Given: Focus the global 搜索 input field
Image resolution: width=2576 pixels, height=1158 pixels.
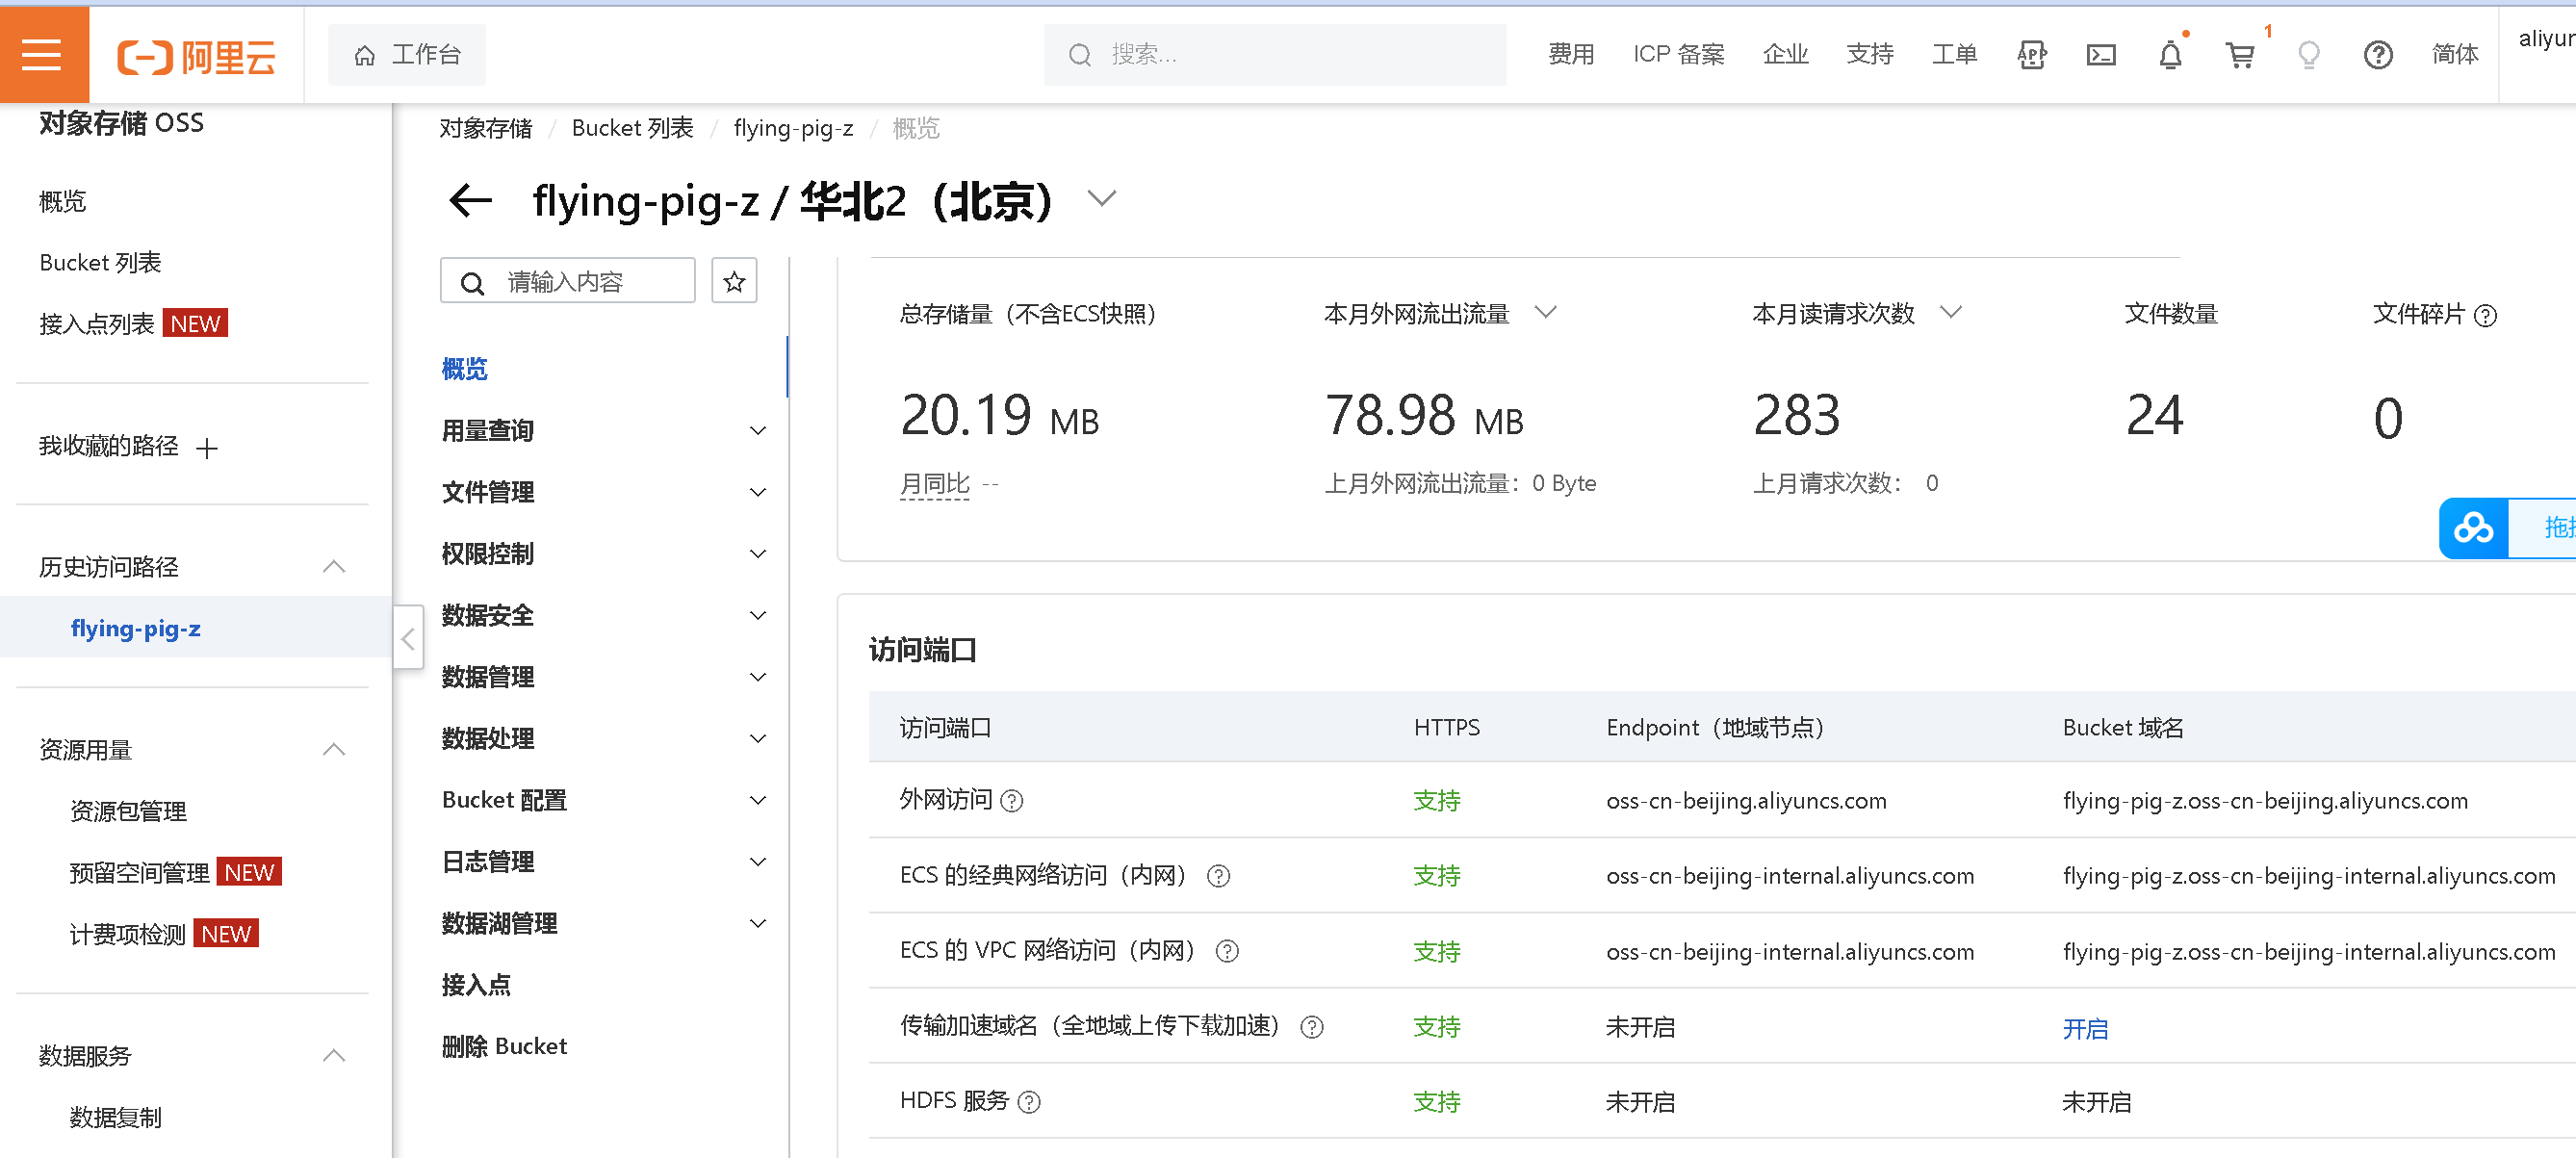Looking at the screenshot, I should point(1275,55).
